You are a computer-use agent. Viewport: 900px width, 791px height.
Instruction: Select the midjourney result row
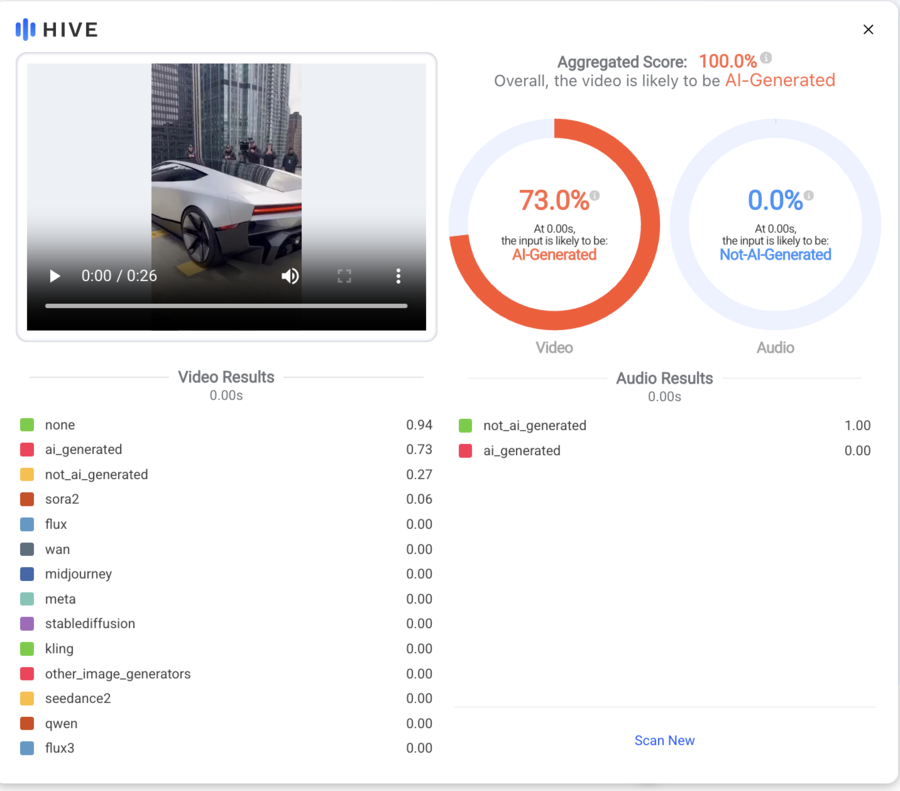226,574
